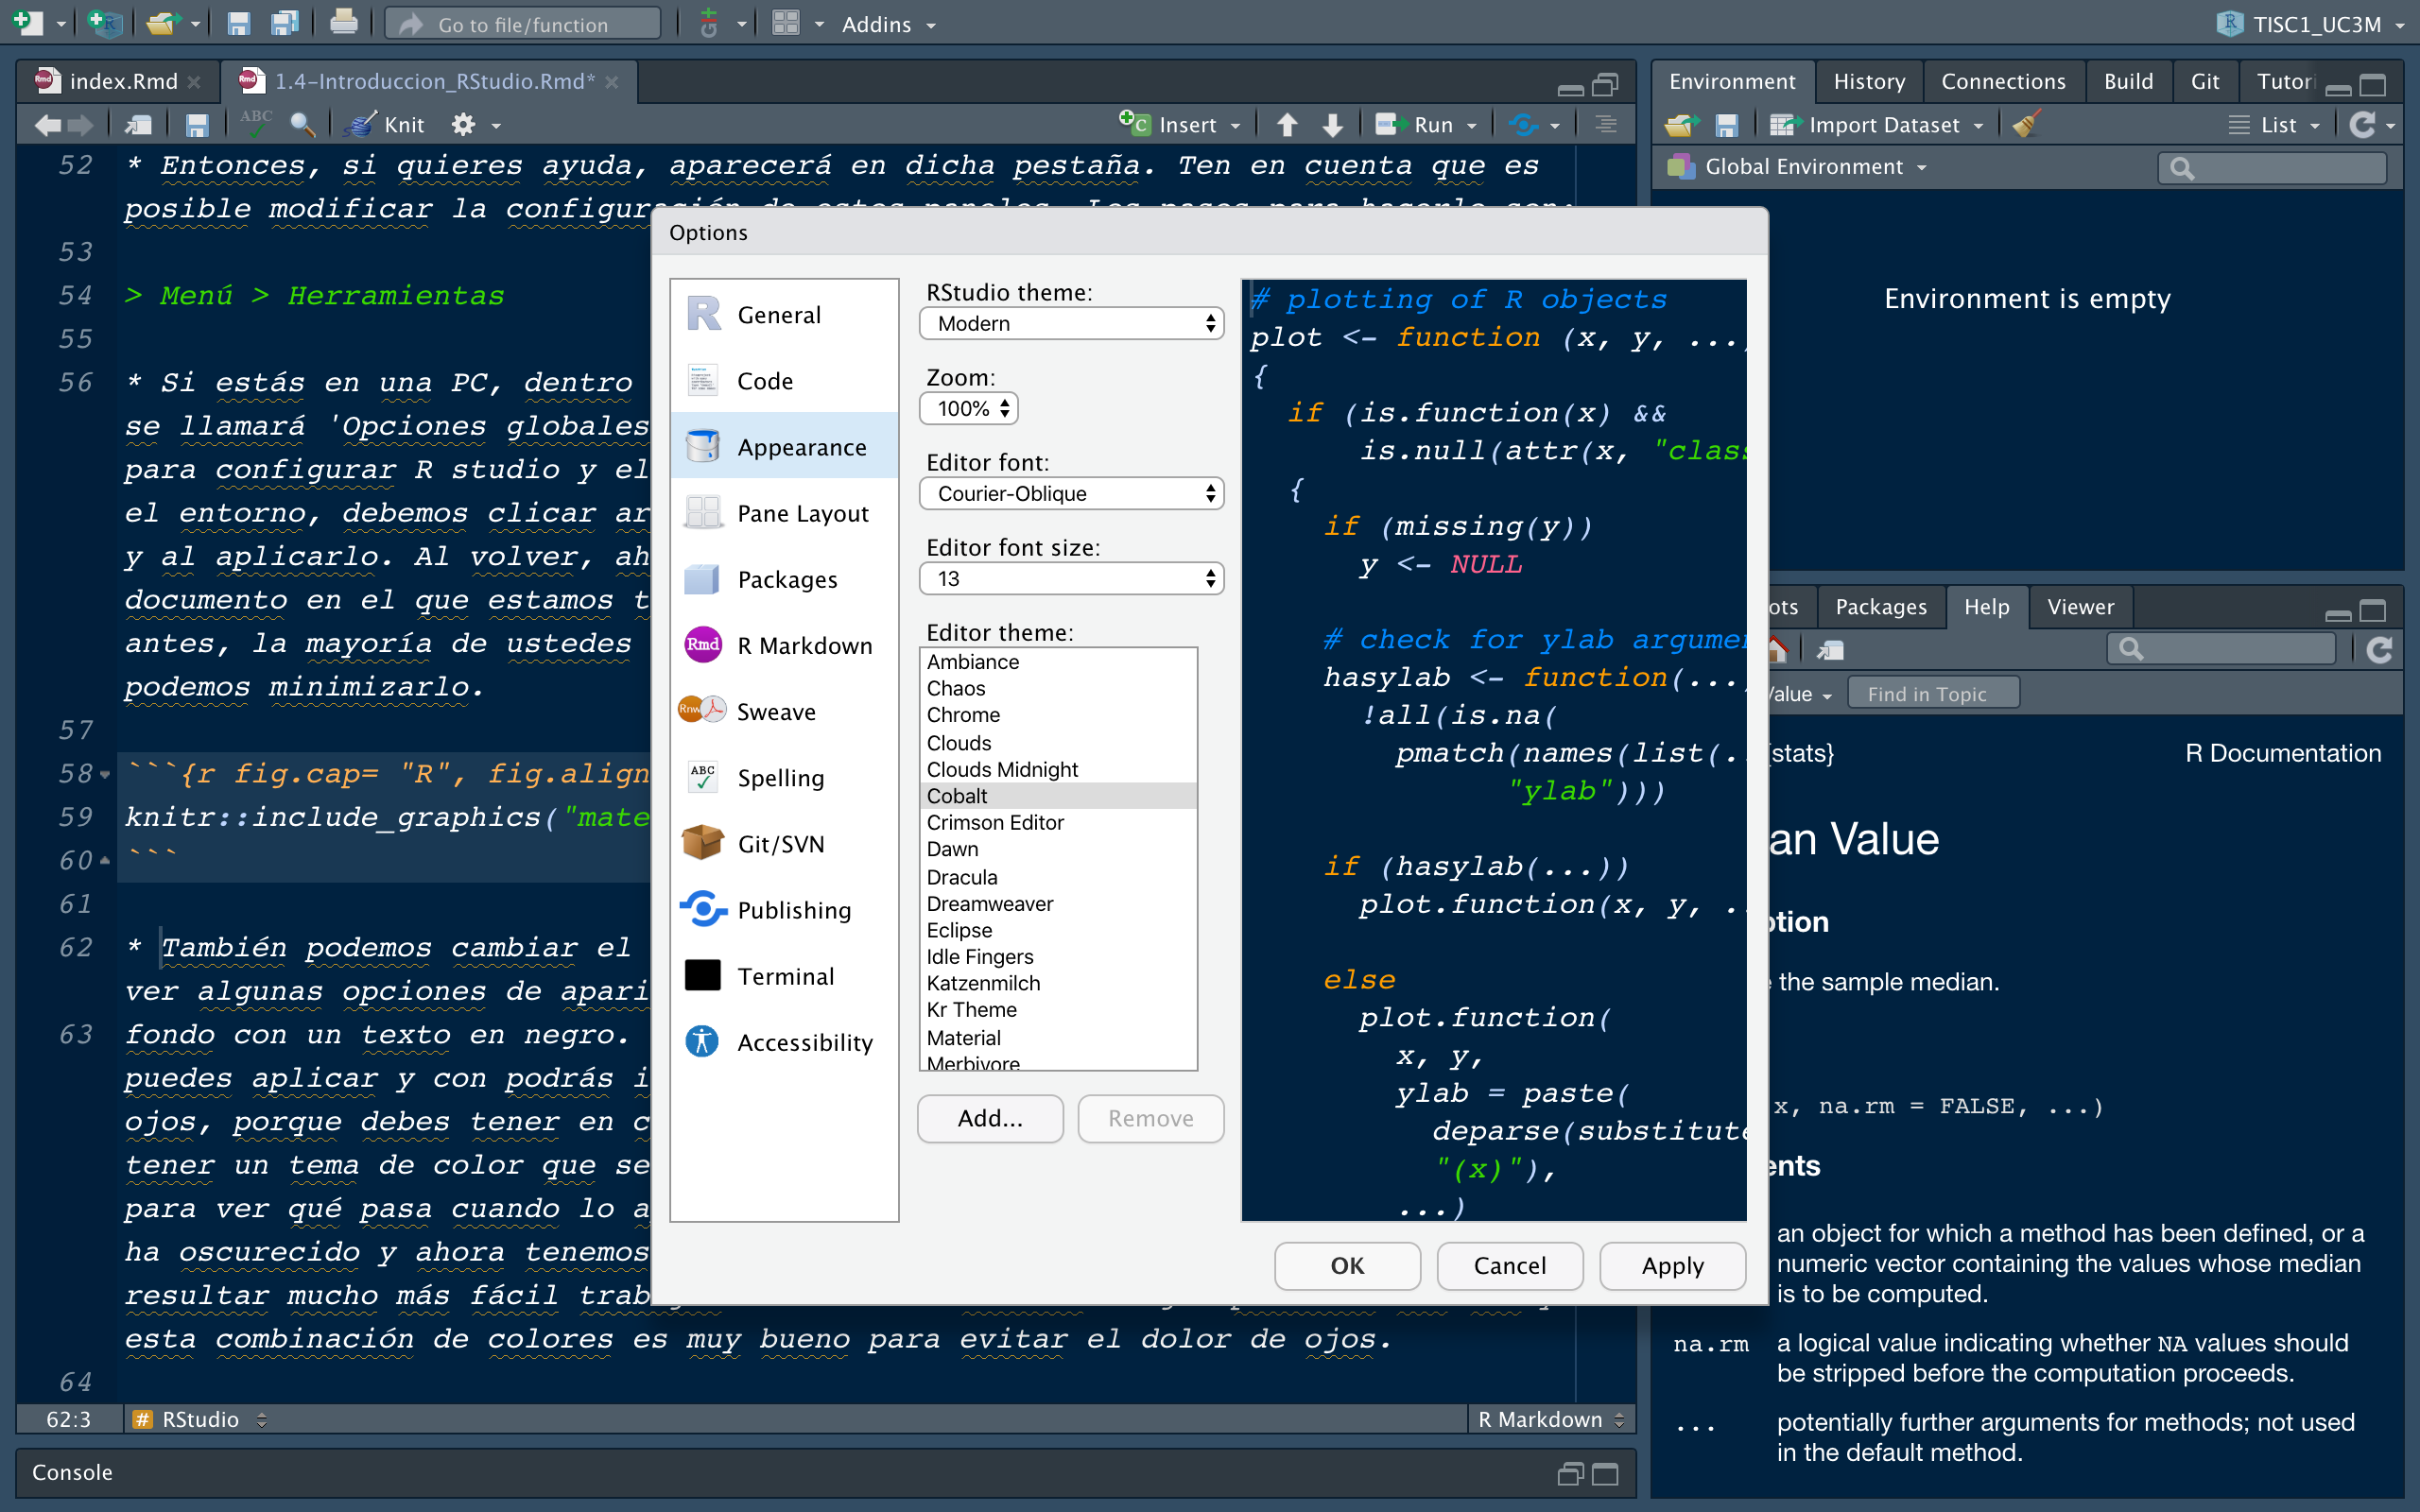Click Apply in the Options dialog
Screen dimensions: 2420x1512
(1672, 1265)
